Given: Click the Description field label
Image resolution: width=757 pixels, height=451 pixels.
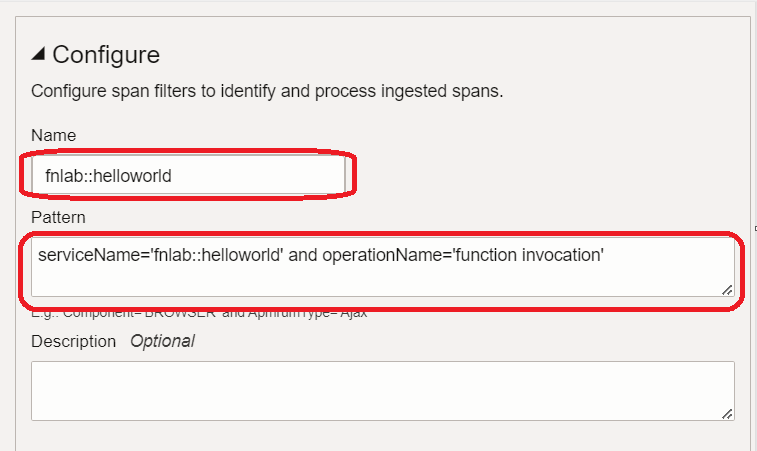Looking at the screenshot, I should (x=73, y=341).
